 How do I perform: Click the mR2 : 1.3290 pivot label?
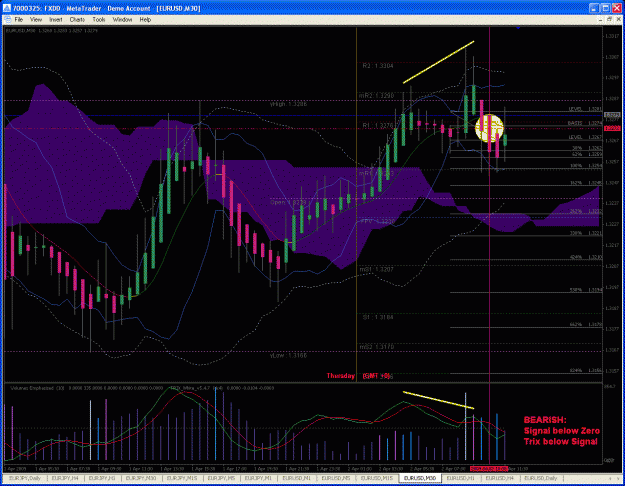pos(376,96)
